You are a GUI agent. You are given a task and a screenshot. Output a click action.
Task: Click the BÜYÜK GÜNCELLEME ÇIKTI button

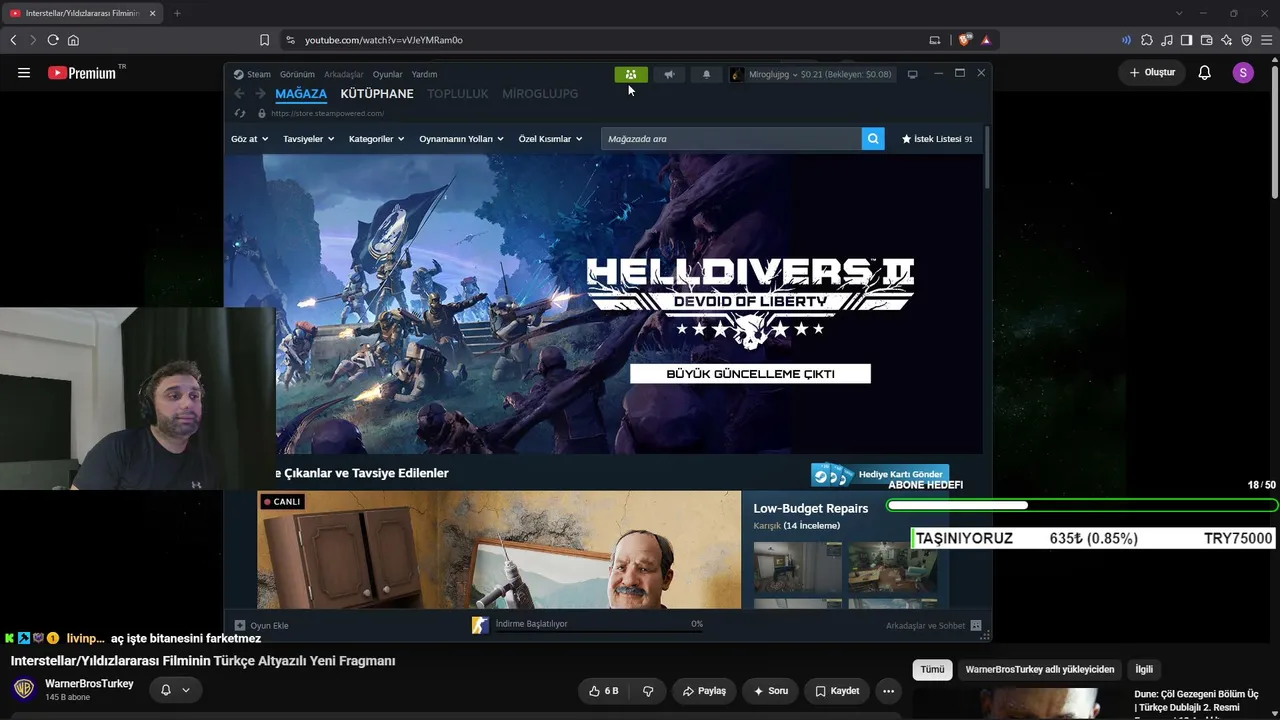pos(750,374)
